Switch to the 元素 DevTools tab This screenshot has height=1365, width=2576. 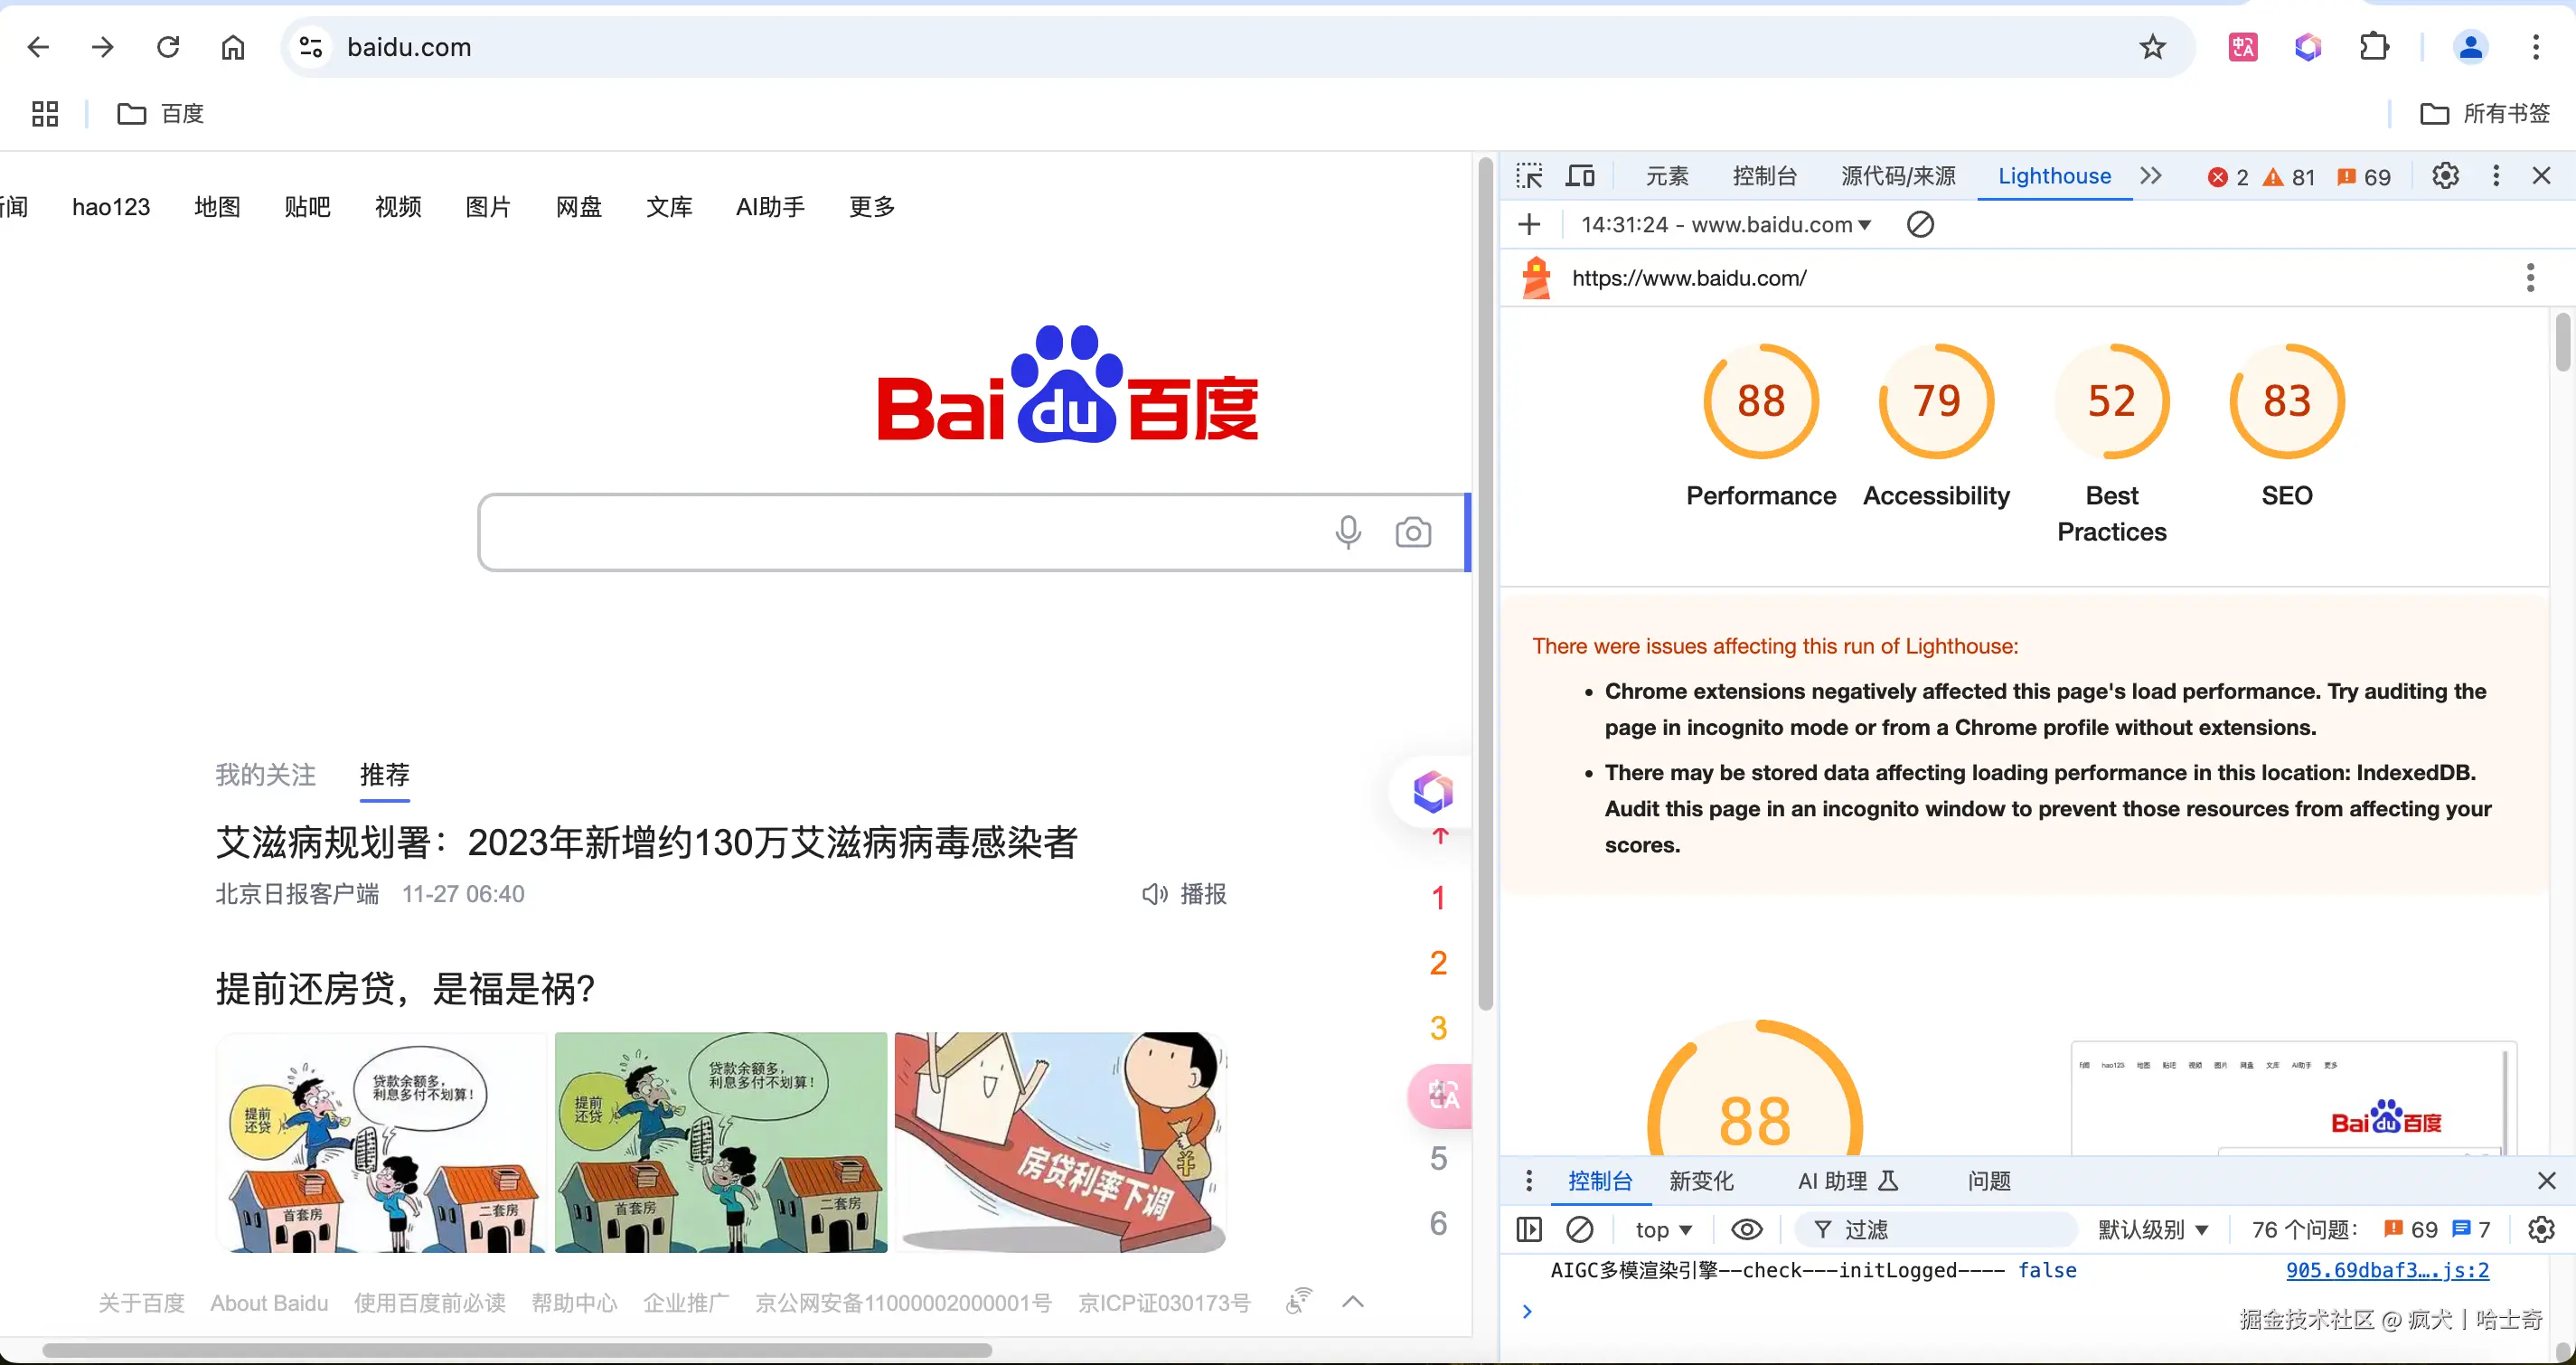(x=1667, y=176)
